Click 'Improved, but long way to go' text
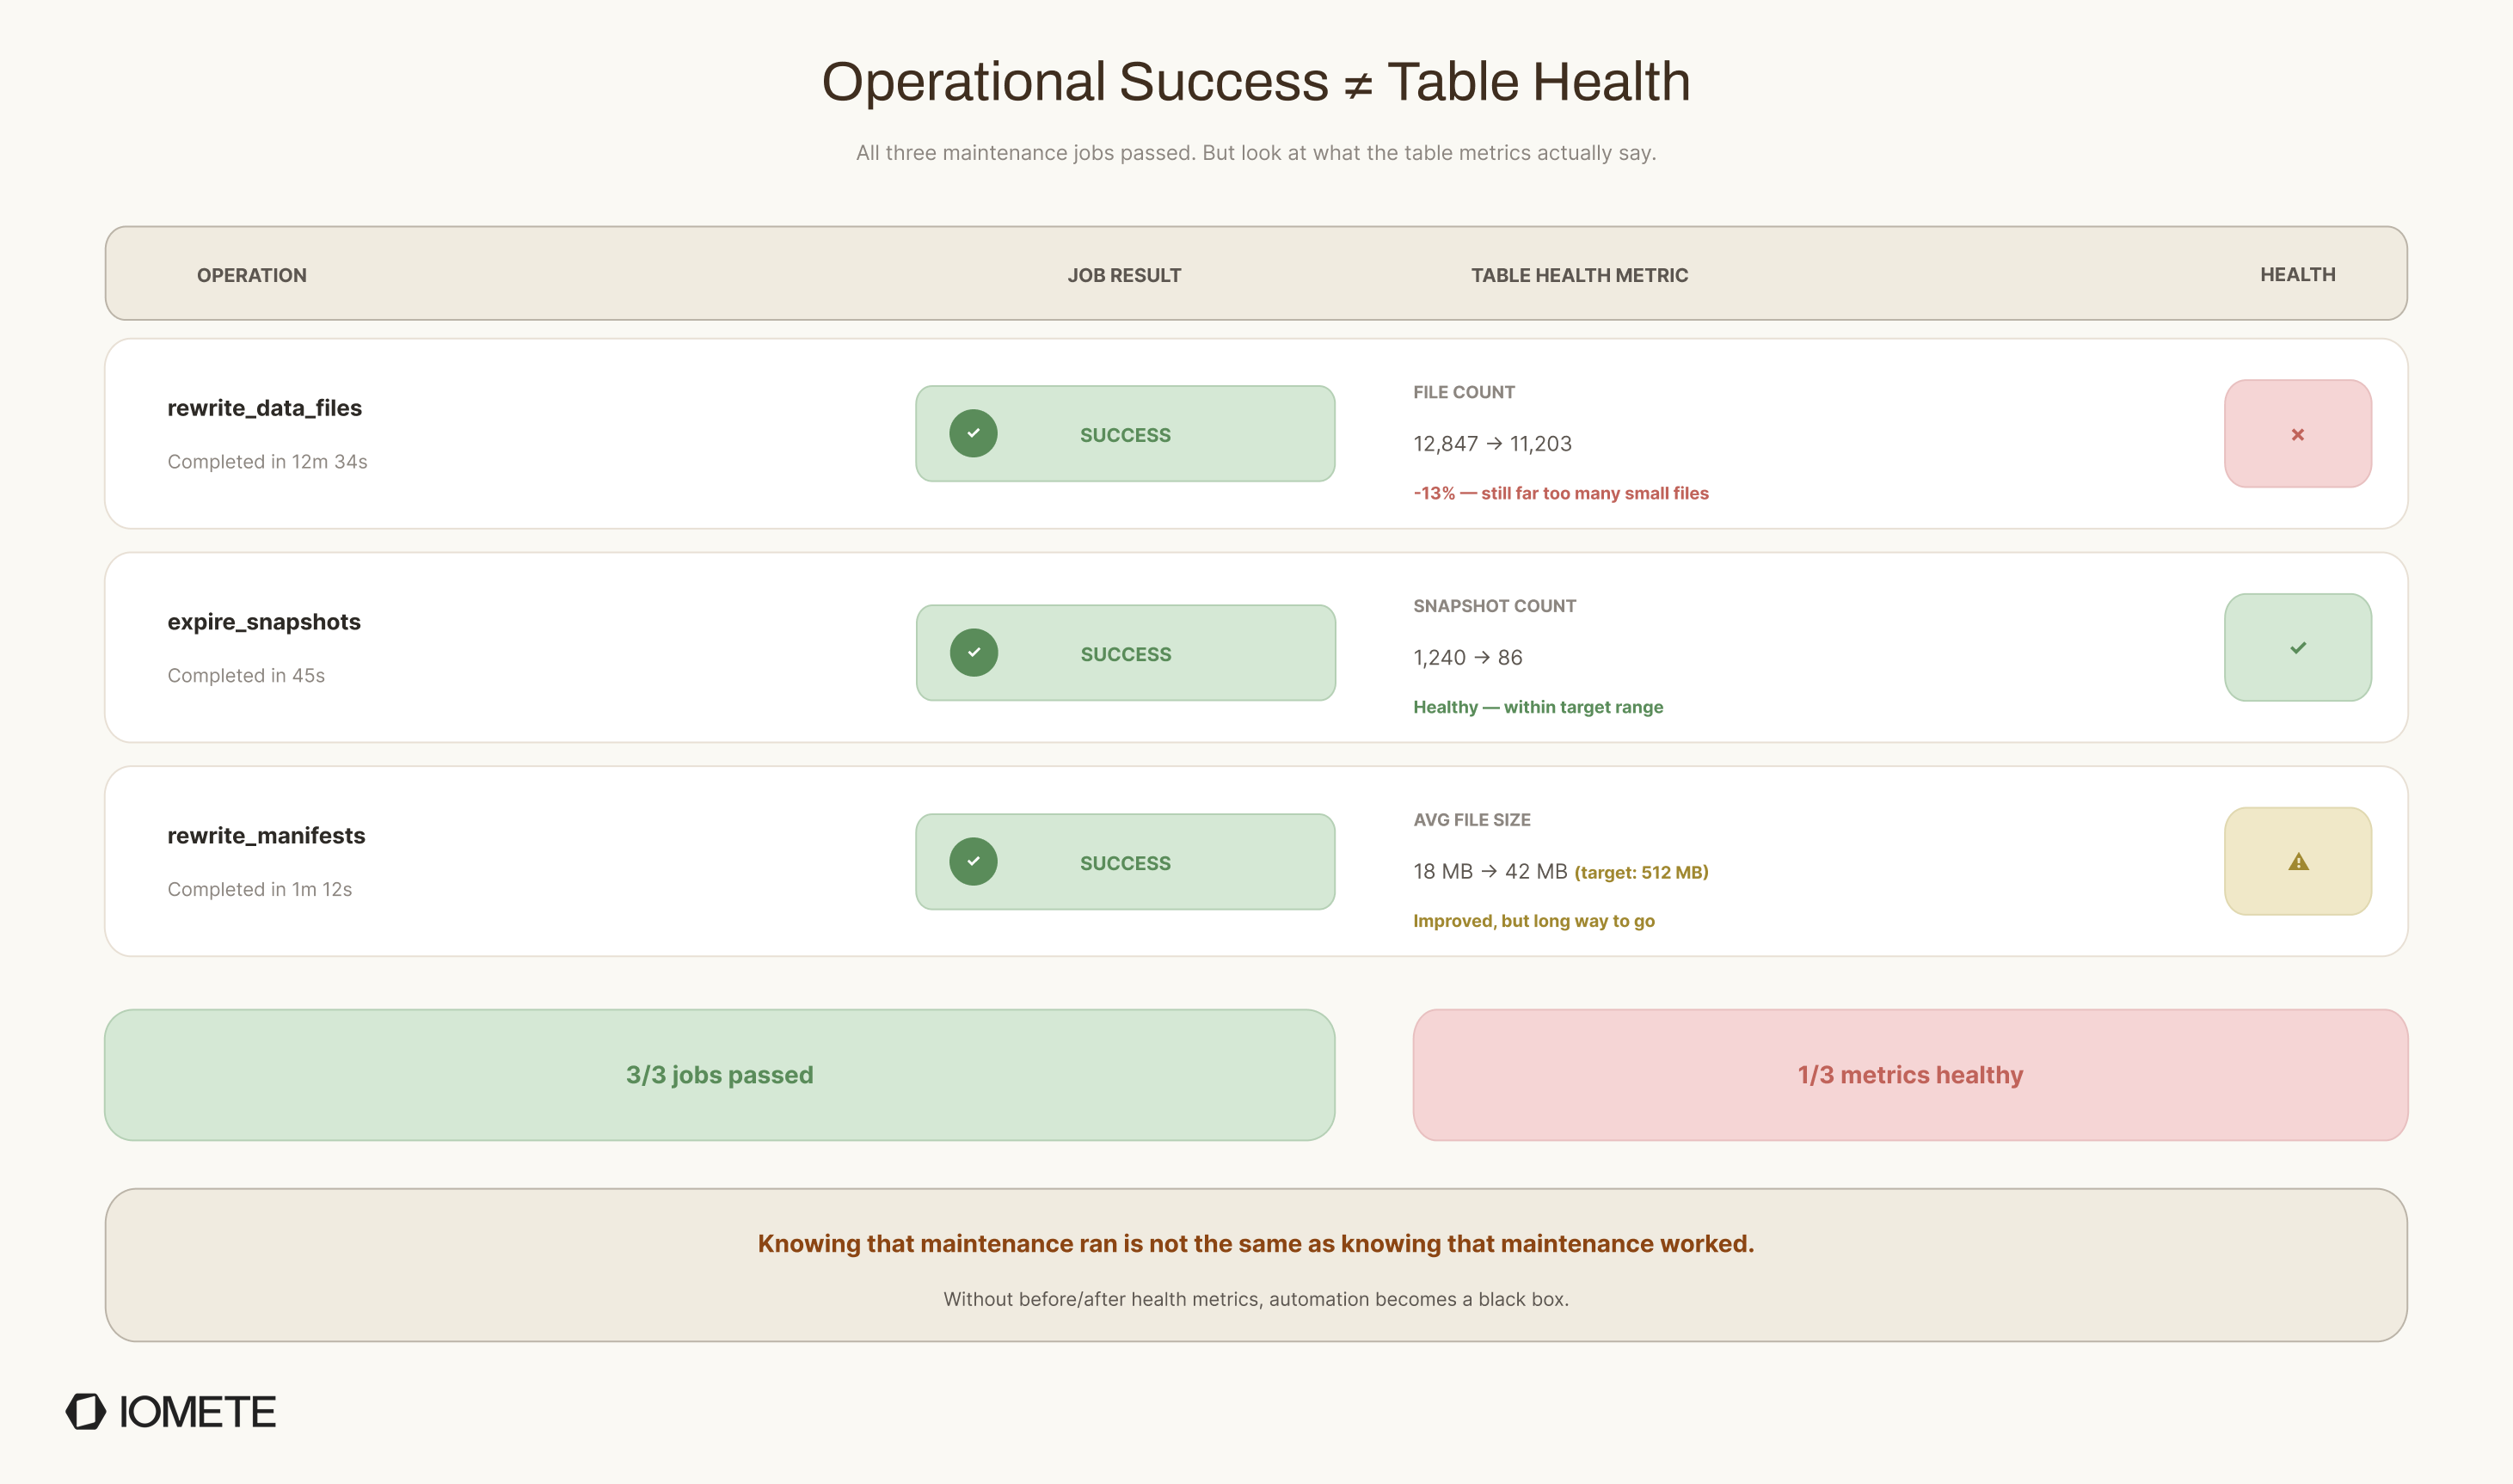This screenshot has height=1484, width=2513. pyautogui.click(x=1533, y=921)
